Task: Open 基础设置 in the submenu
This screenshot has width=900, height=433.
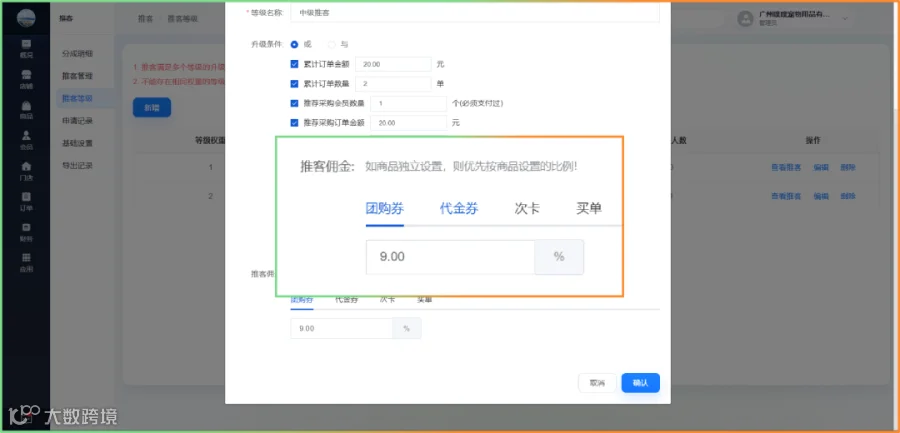Action: click(77, 143)
